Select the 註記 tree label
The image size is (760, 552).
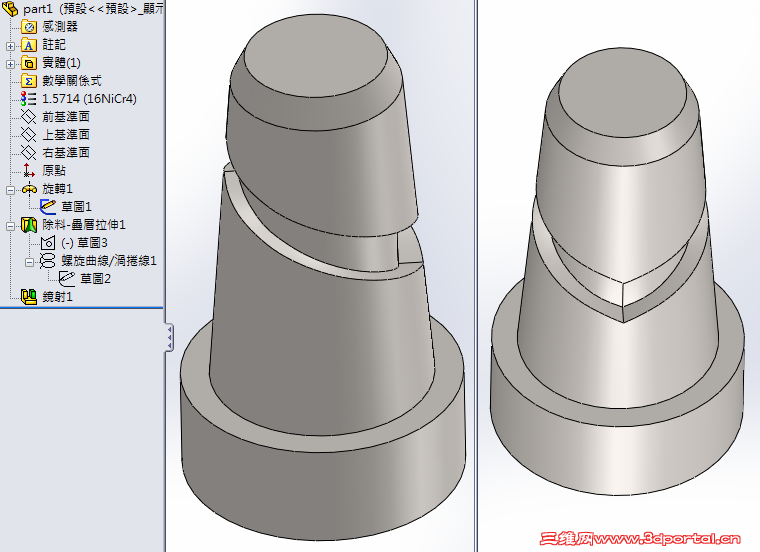(x=54, y=45)
